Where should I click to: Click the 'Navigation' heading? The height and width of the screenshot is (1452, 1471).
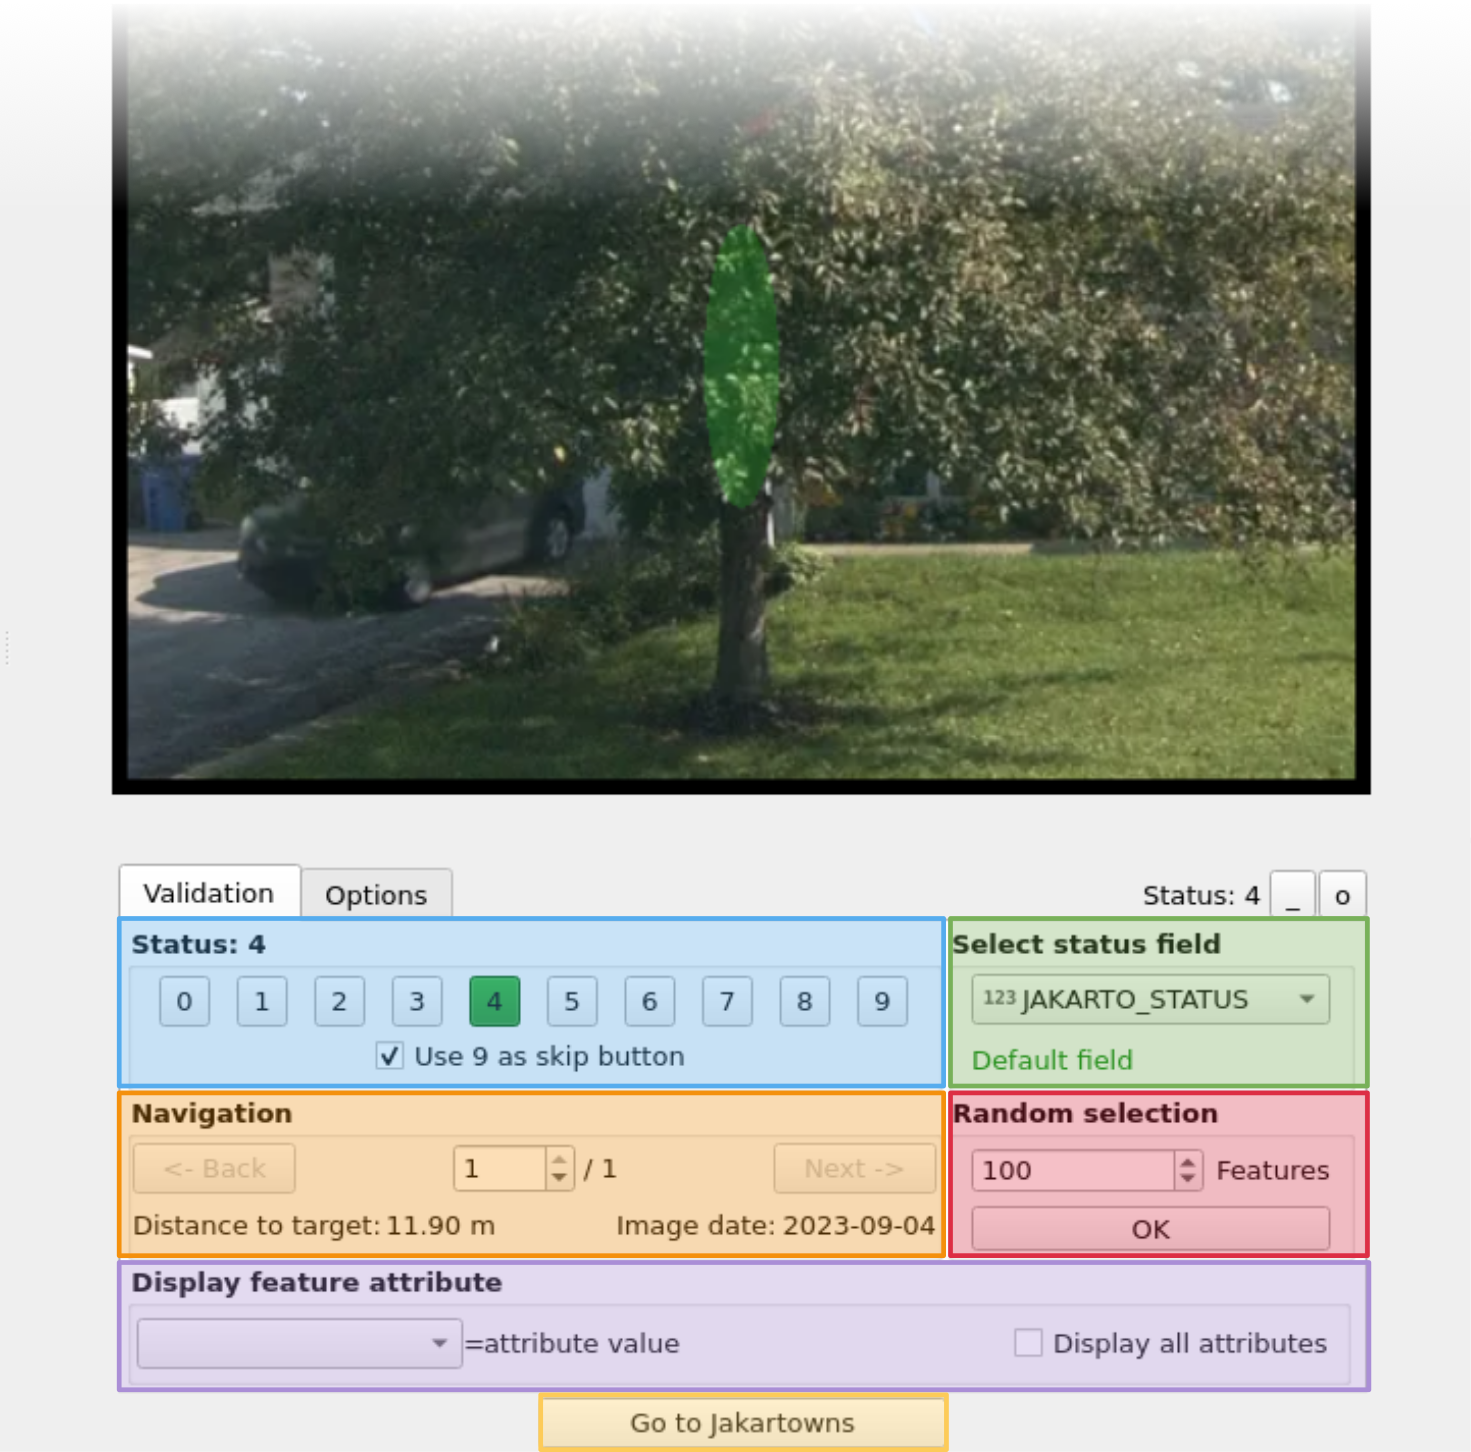[x=212, y=1113]
